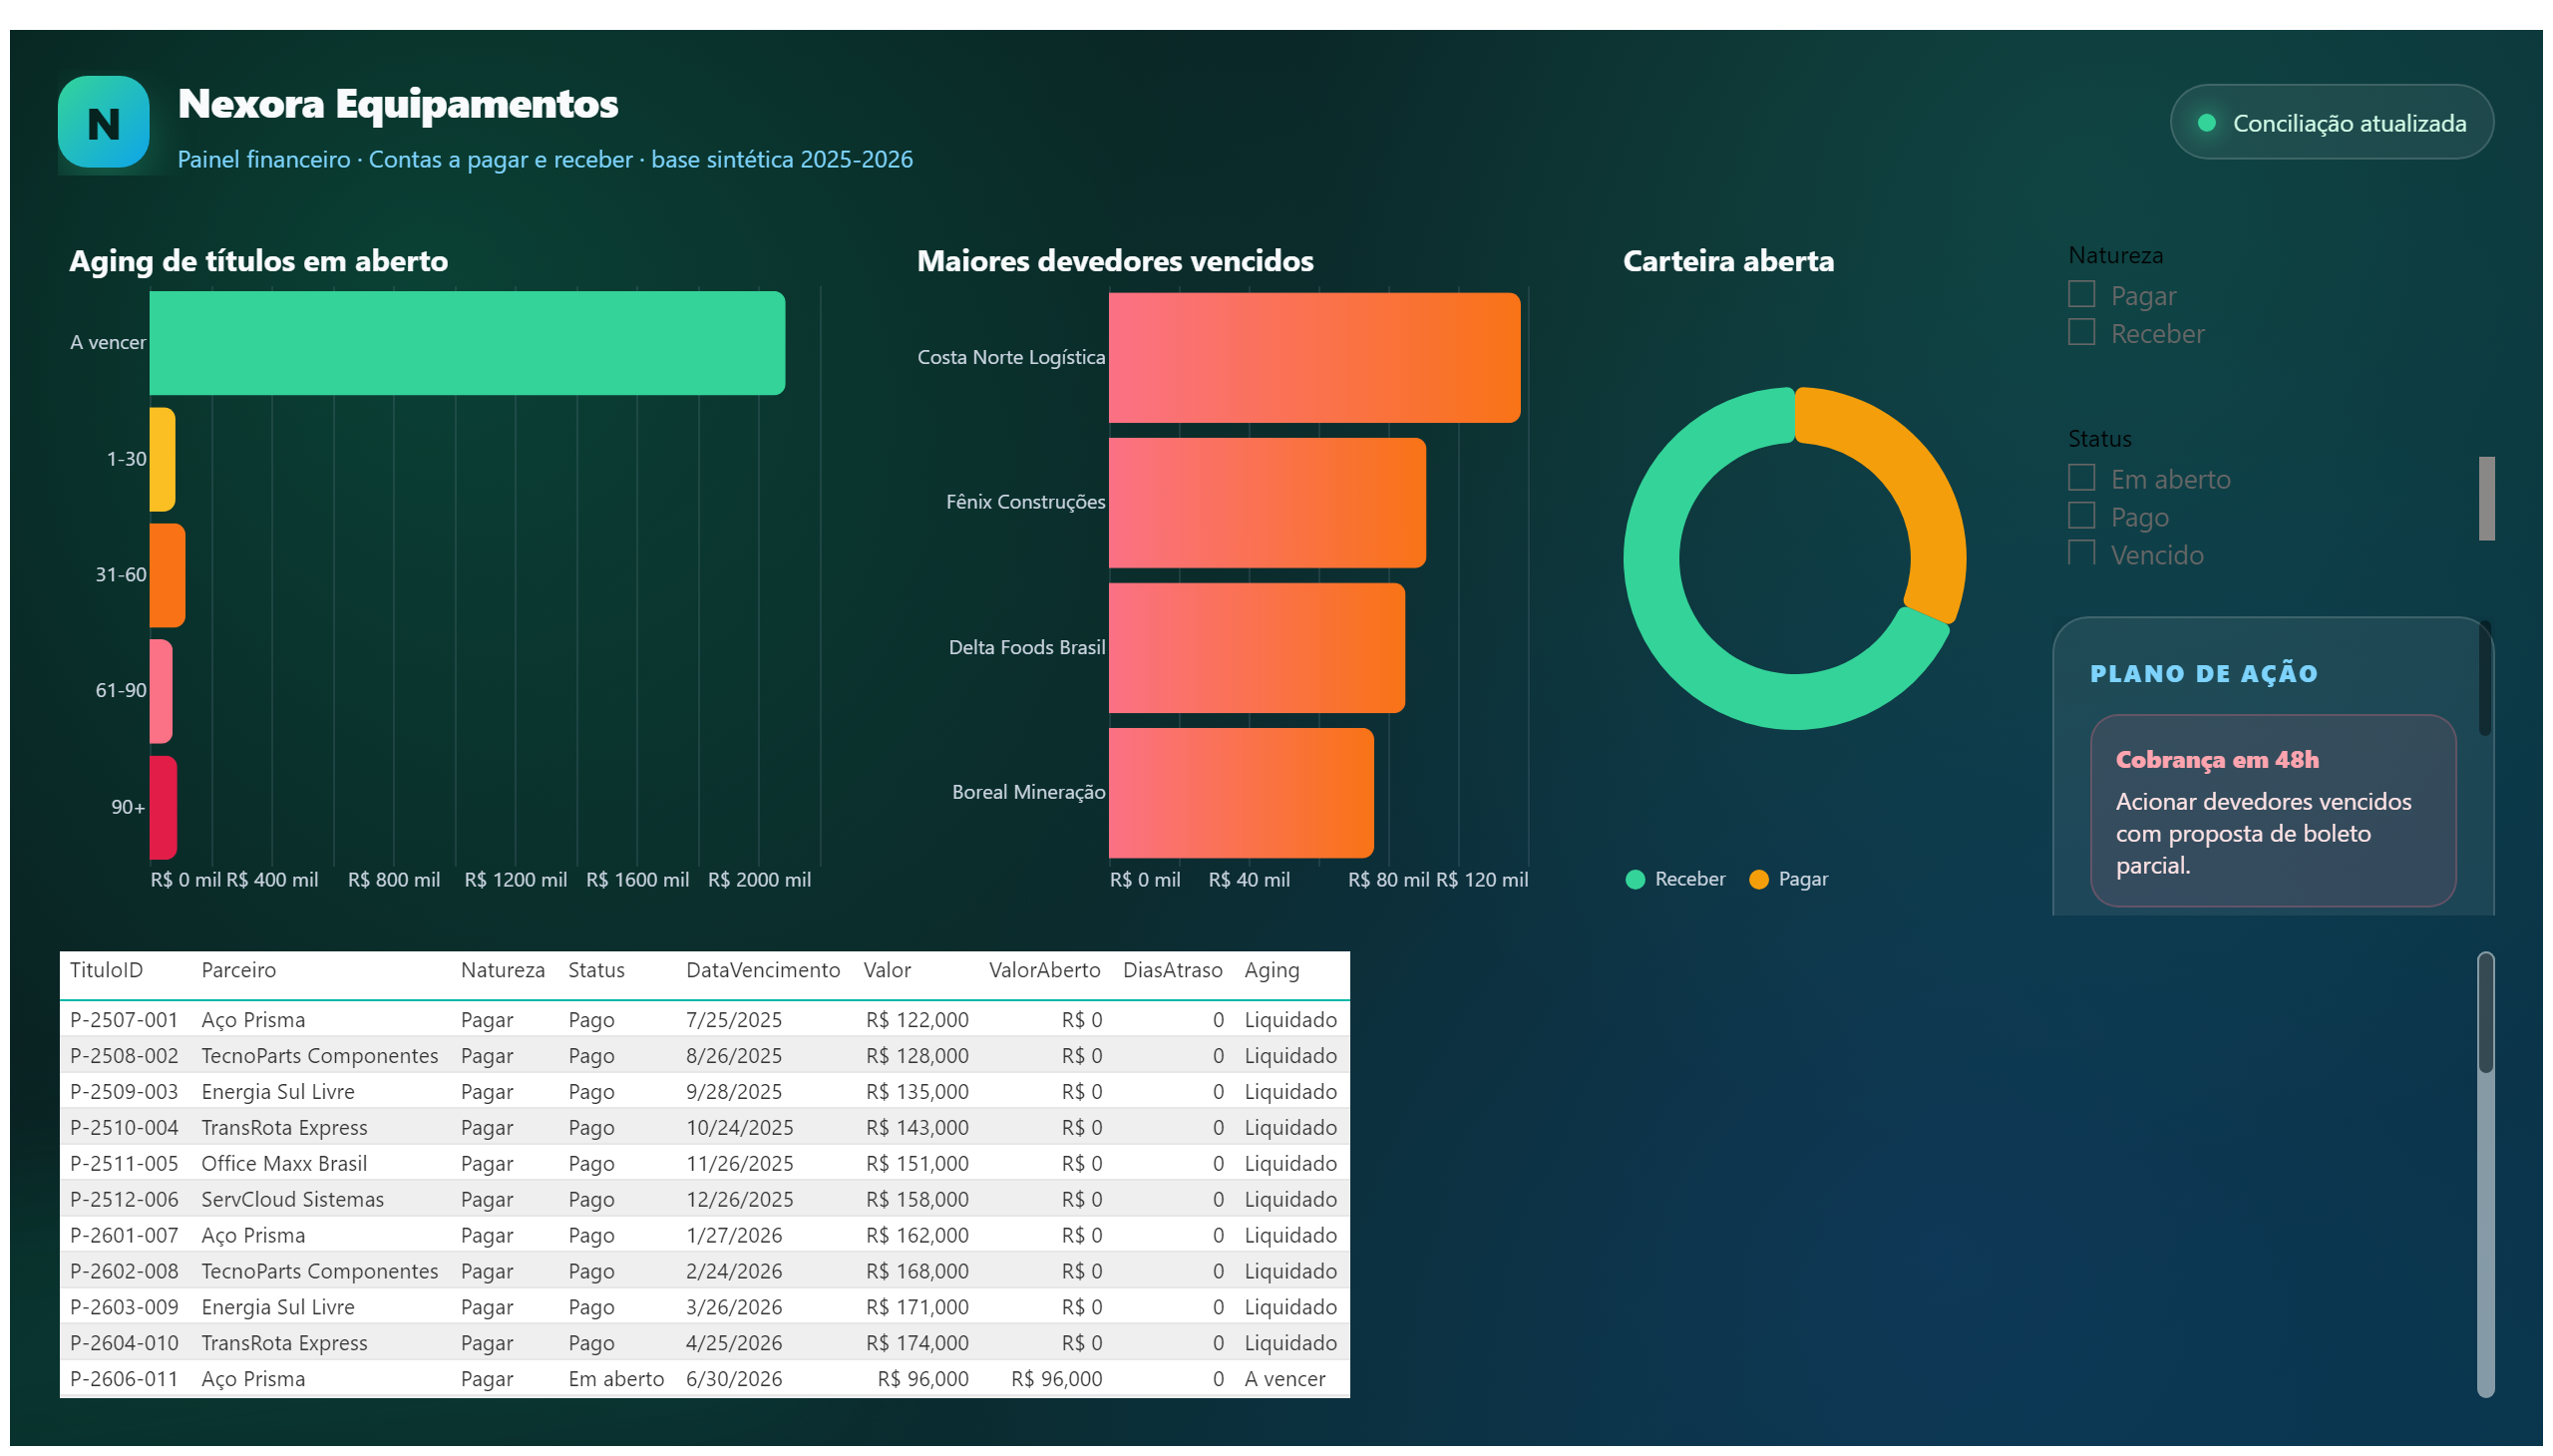Click the Receber legend marker

[x=1635, y=880]
